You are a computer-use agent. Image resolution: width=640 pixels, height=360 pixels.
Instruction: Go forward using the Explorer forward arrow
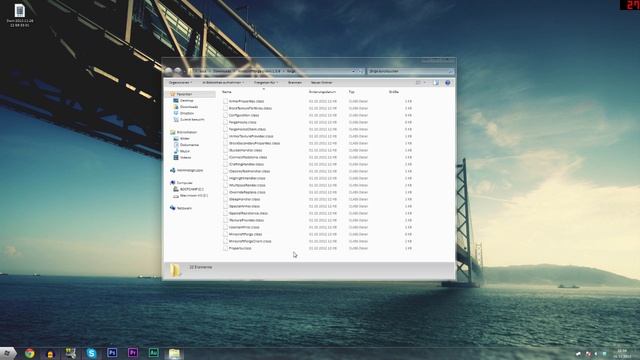[x=178, y=71]
